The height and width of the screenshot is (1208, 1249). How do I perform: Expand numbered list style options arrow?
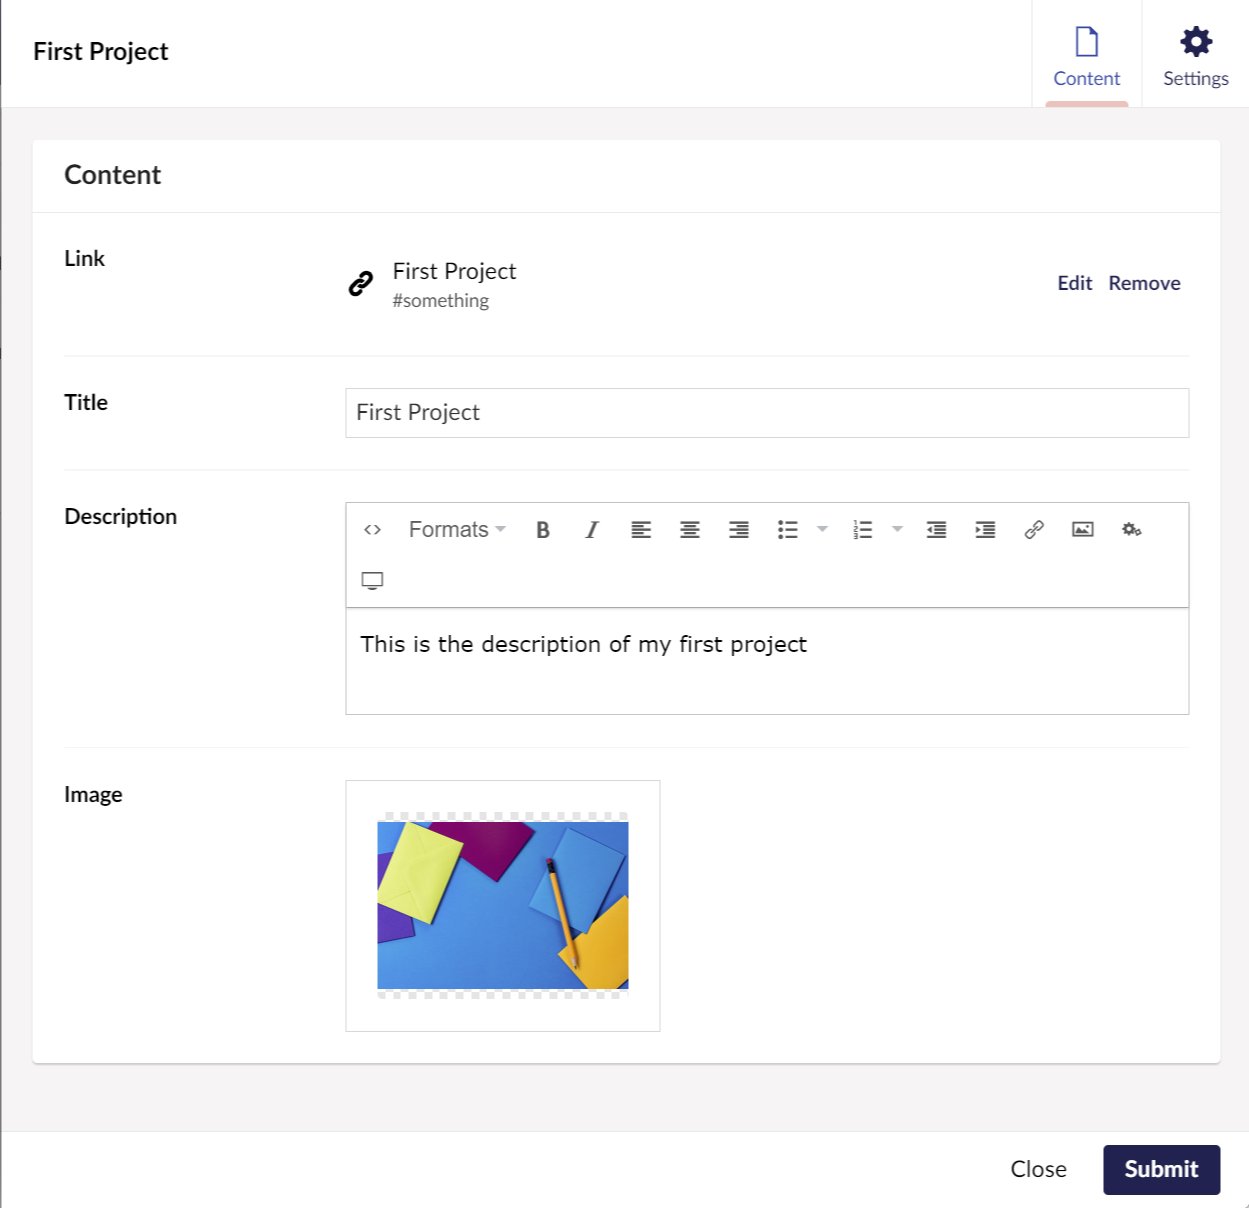click(897, 530)
